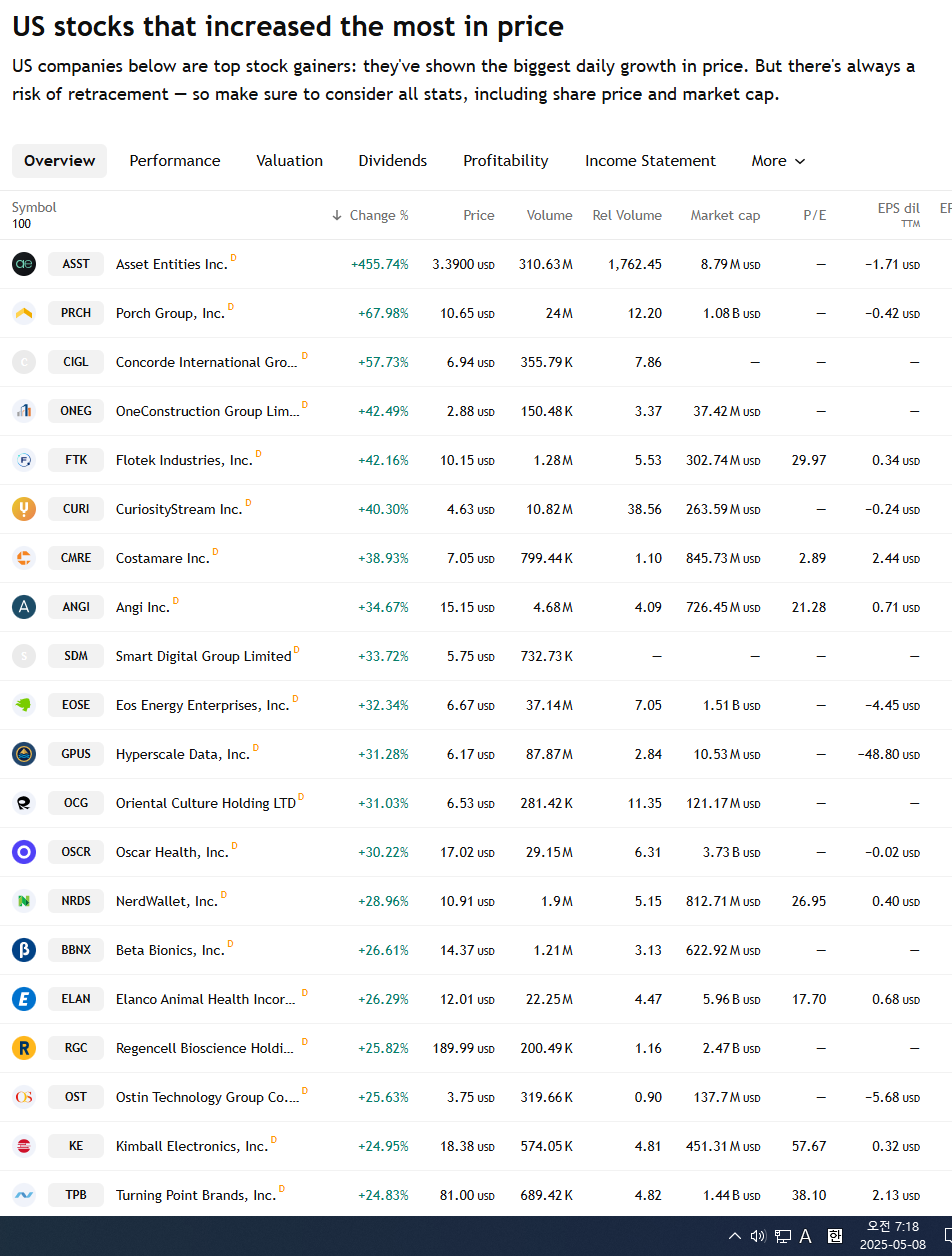Click the Costamare logo icon
952x1256 pixels.
tap(24, 558)
